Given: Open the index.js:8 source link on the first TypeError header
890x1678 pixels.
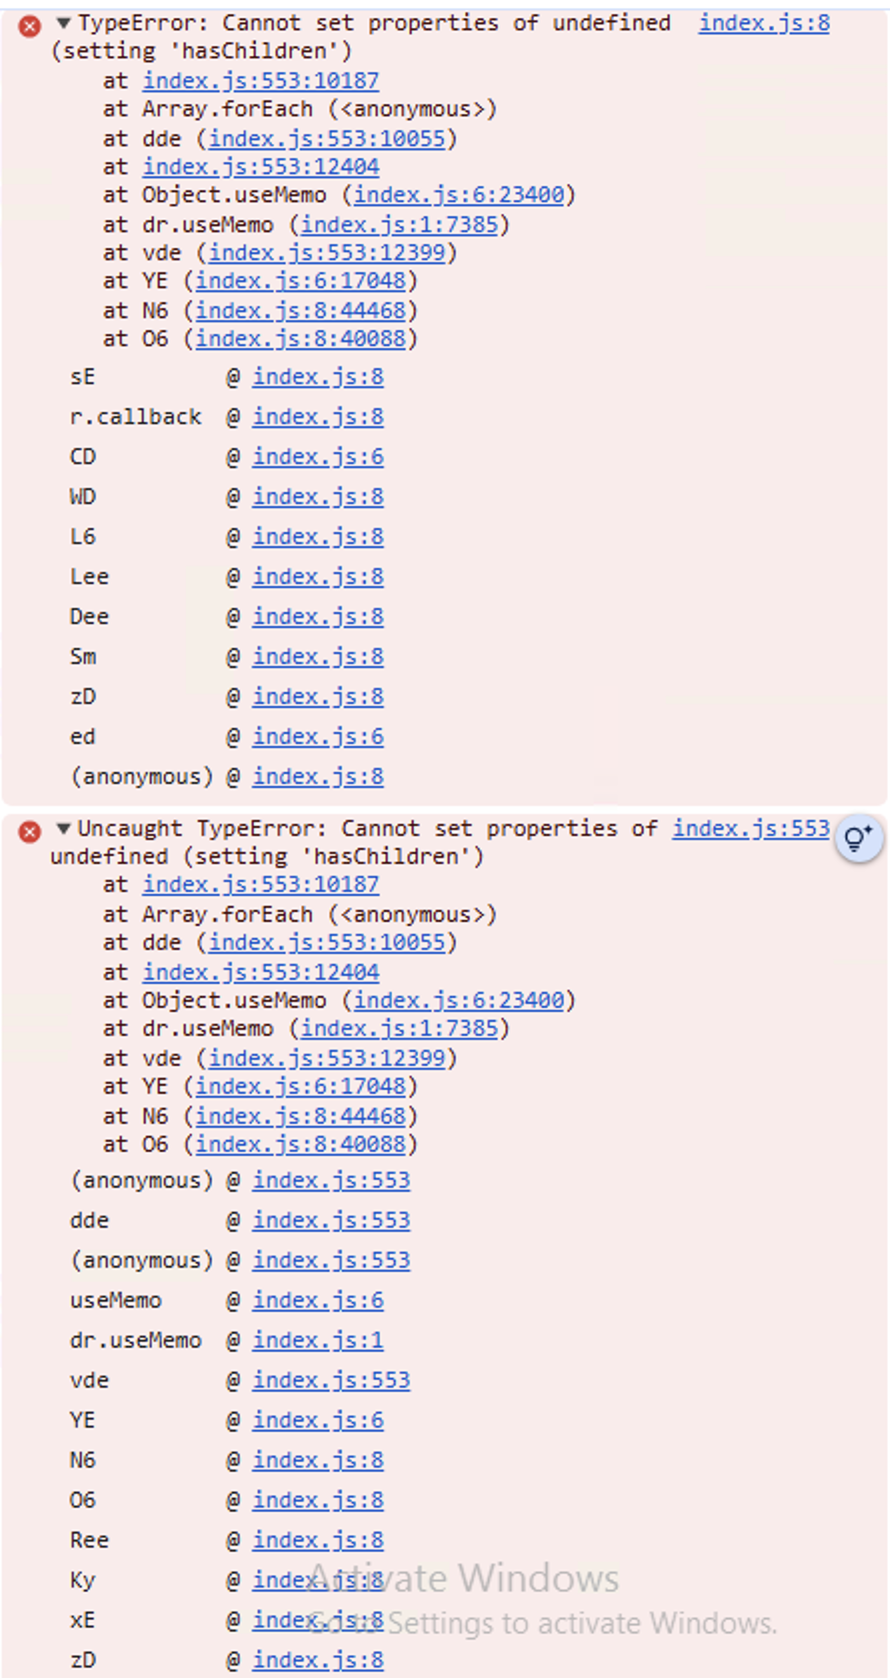Looking at the screenshot, I should click(764, 22).
